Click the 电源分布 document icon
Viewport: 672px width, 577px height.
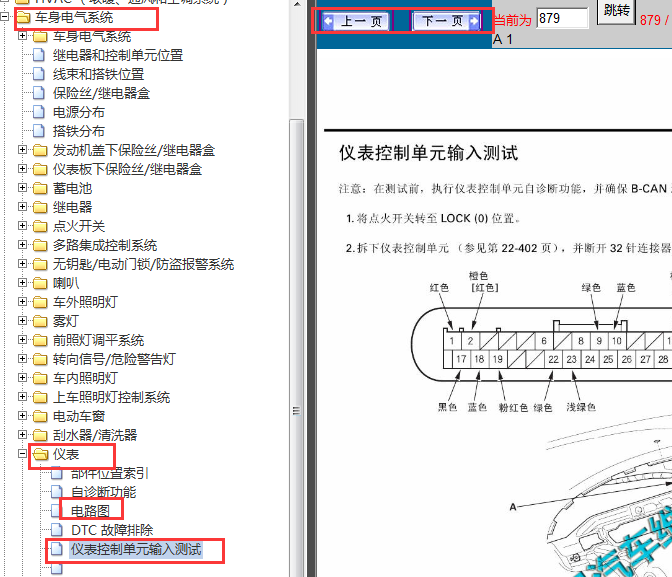(x=39, y=112)
